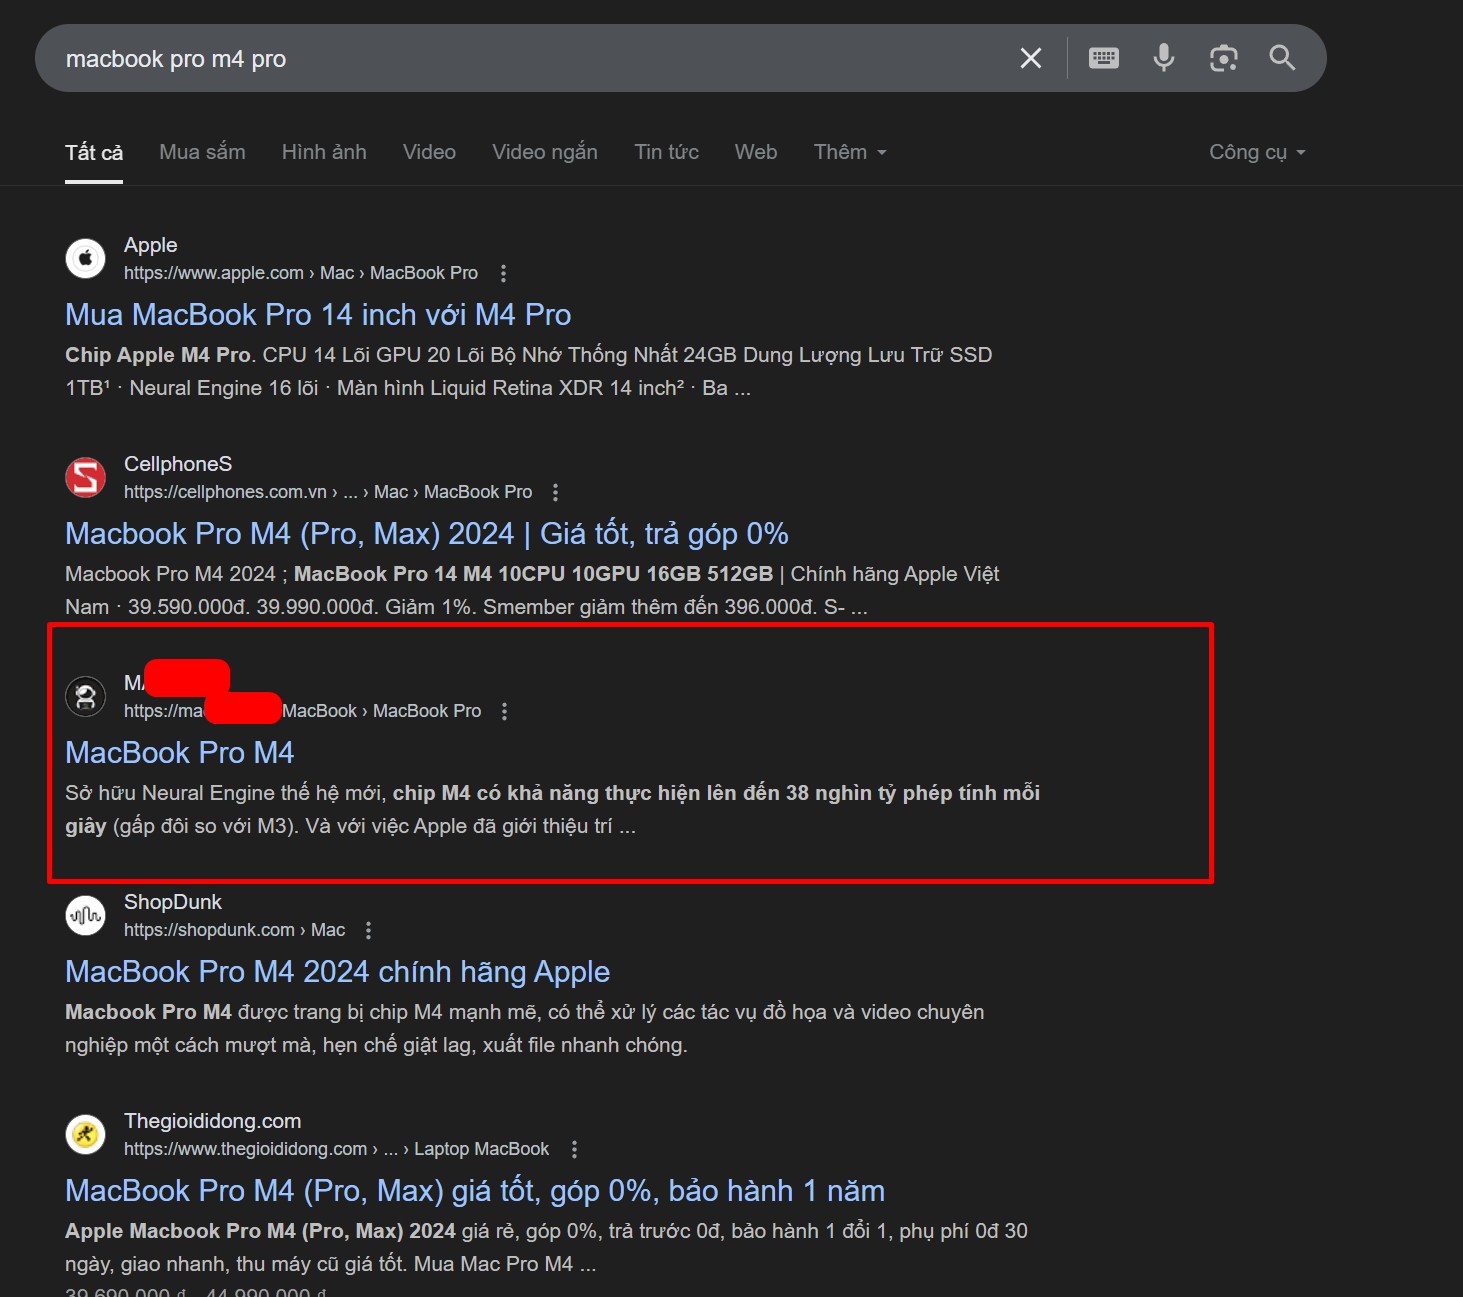1463x1297 pixels.
Task: Open more options for the ShopDunk result
Action: click(368, 930)
